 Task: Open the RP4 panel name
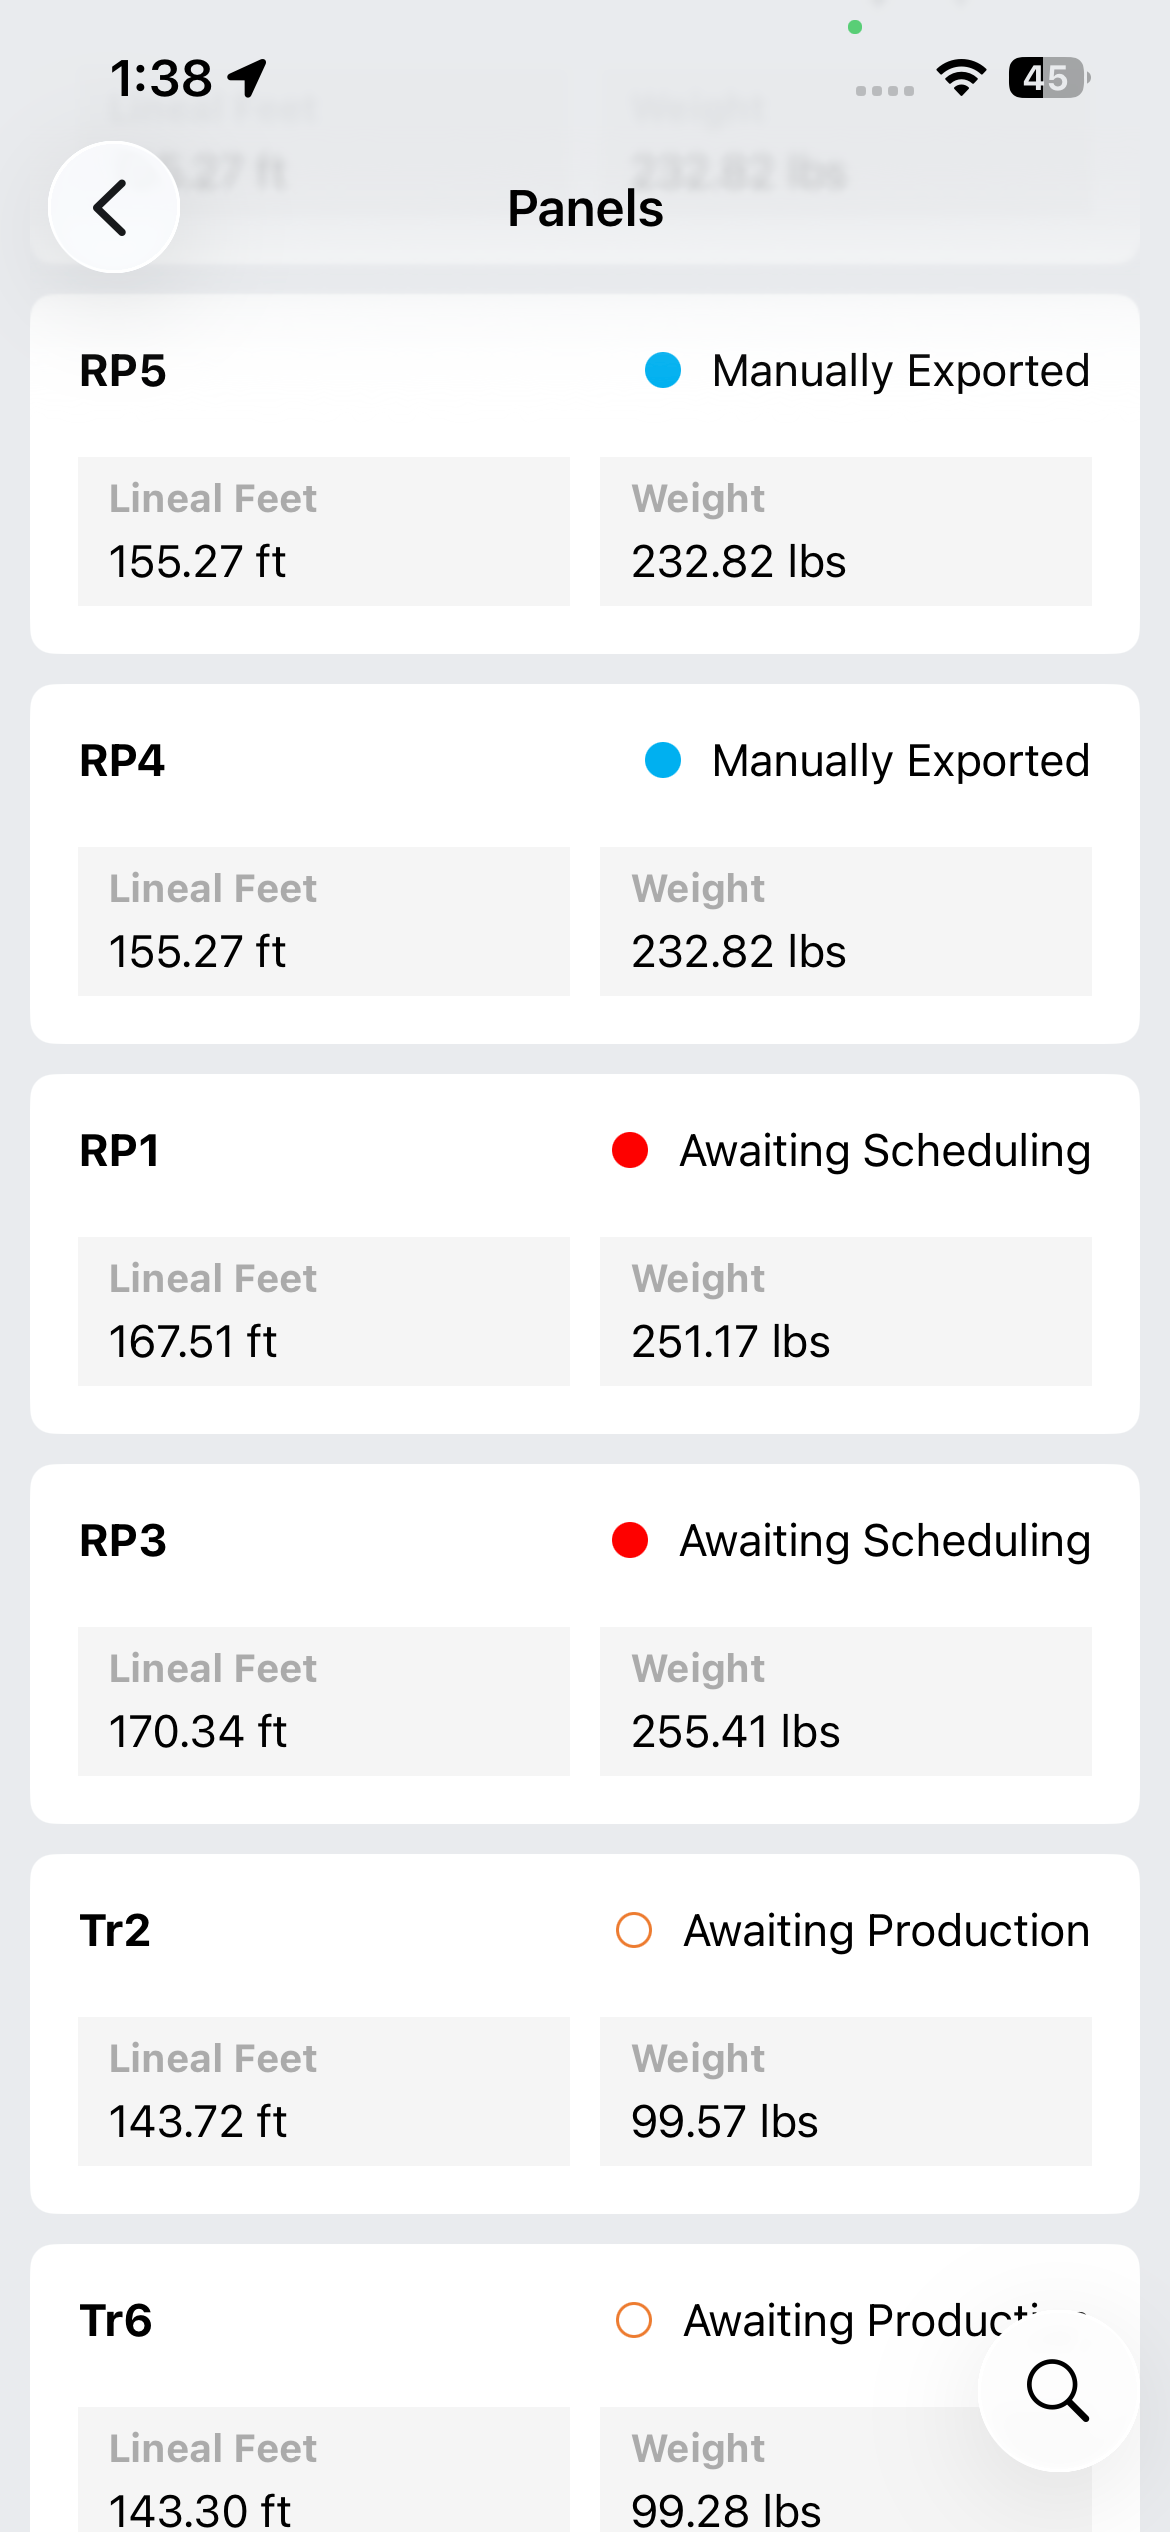[122, 761]
